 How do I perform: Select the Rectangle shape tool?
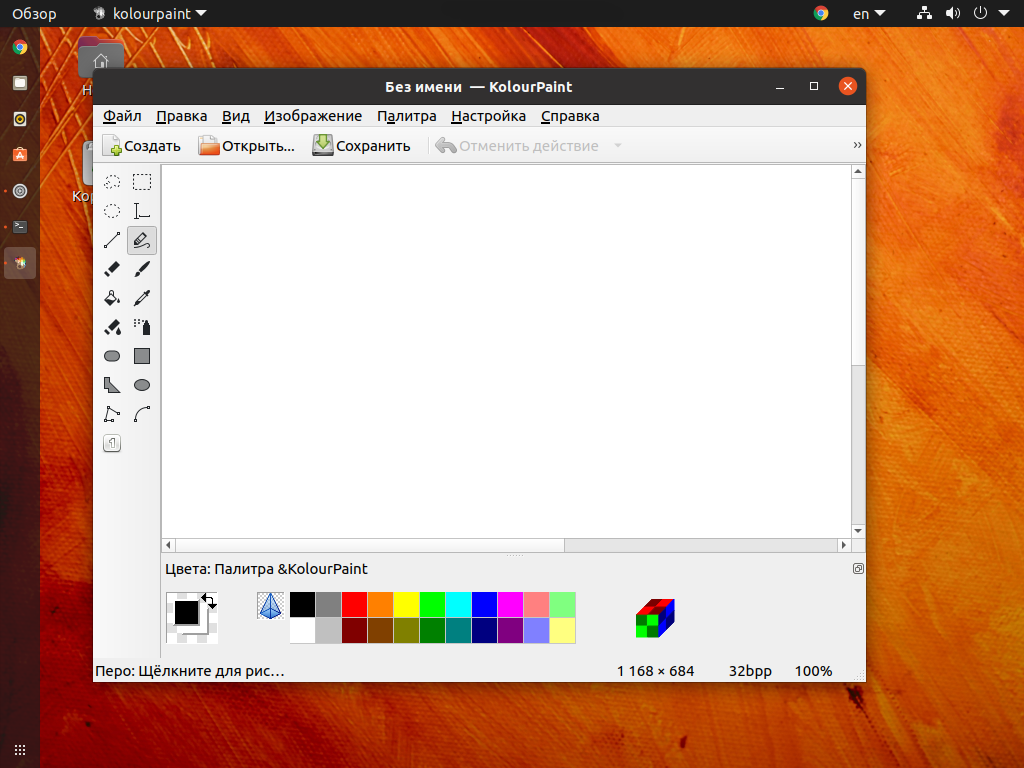142,356
